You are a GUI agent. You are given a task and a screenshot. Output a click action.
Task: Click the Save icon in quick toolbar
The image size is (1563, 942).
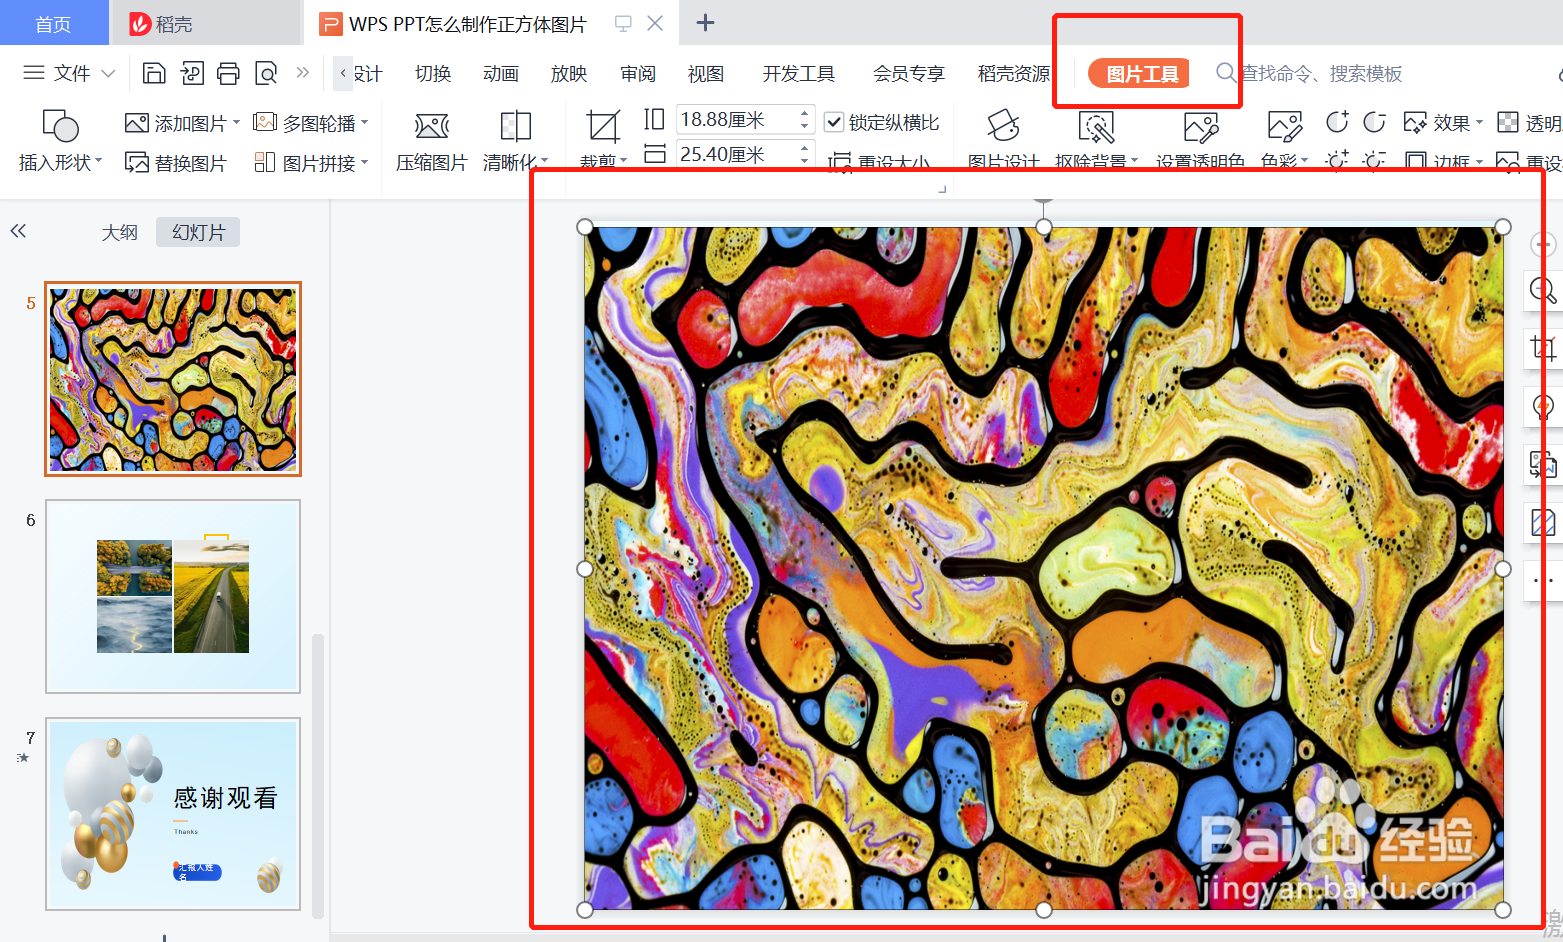point(154,73)
